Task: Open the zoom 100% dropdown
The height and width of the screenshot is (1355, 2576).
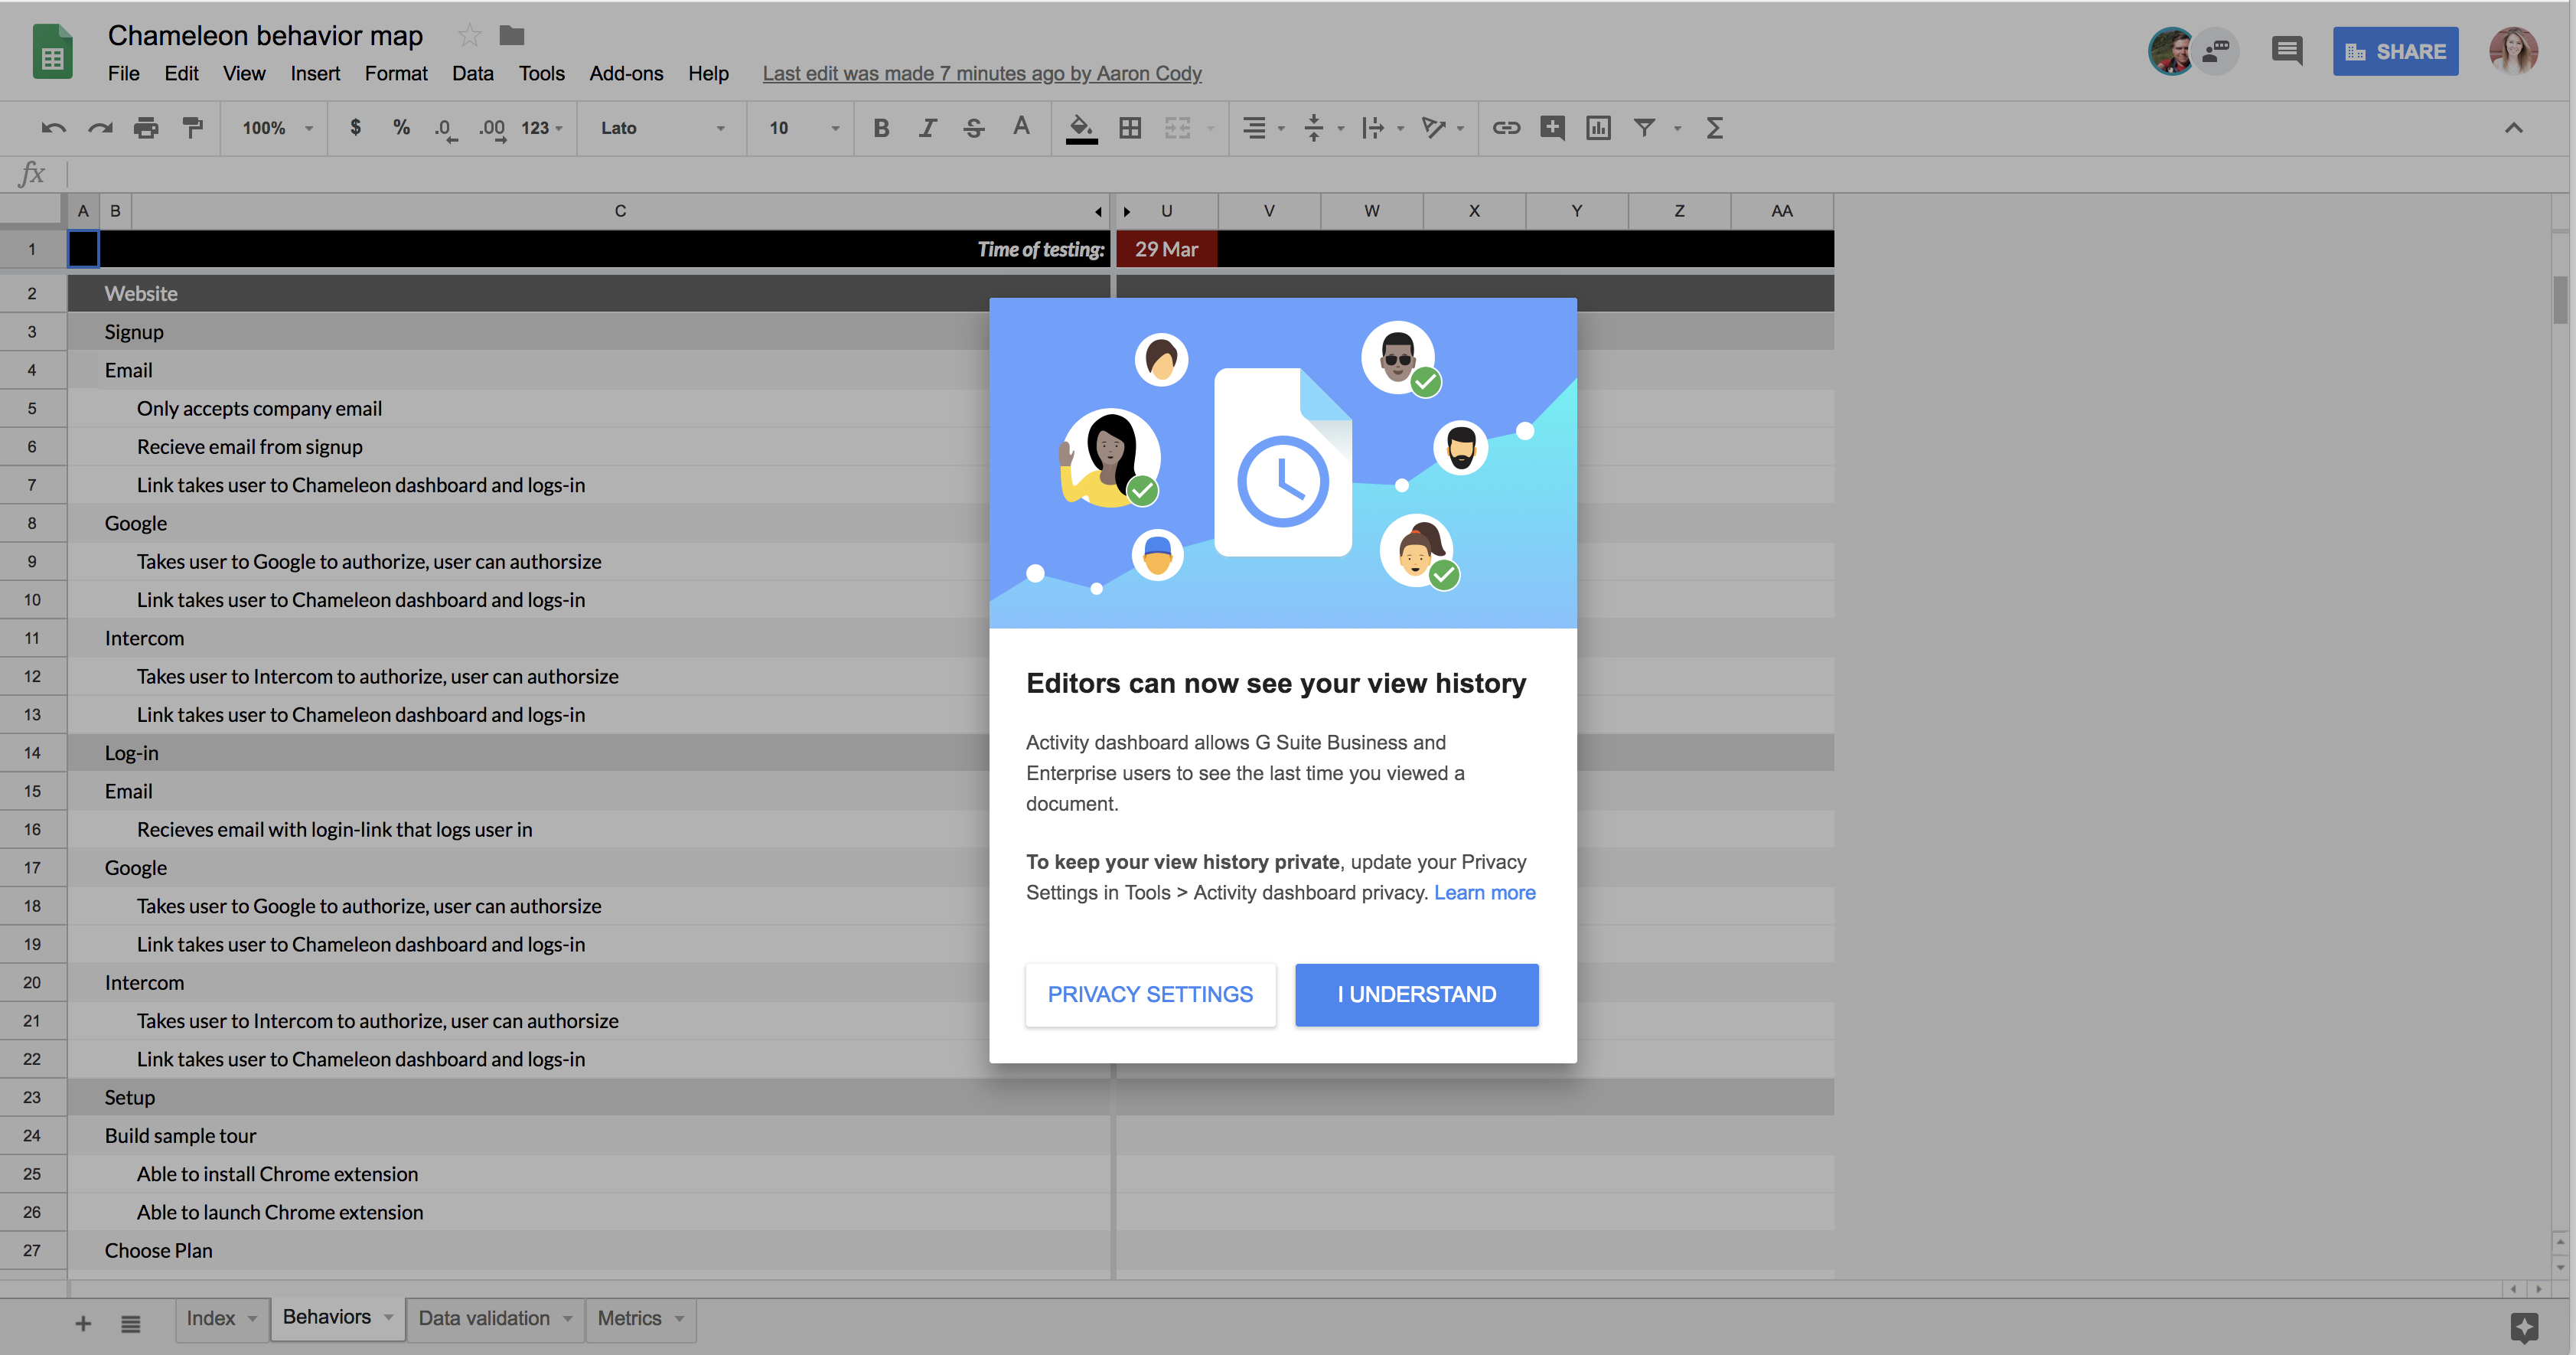Action: (x=278, y=128)
